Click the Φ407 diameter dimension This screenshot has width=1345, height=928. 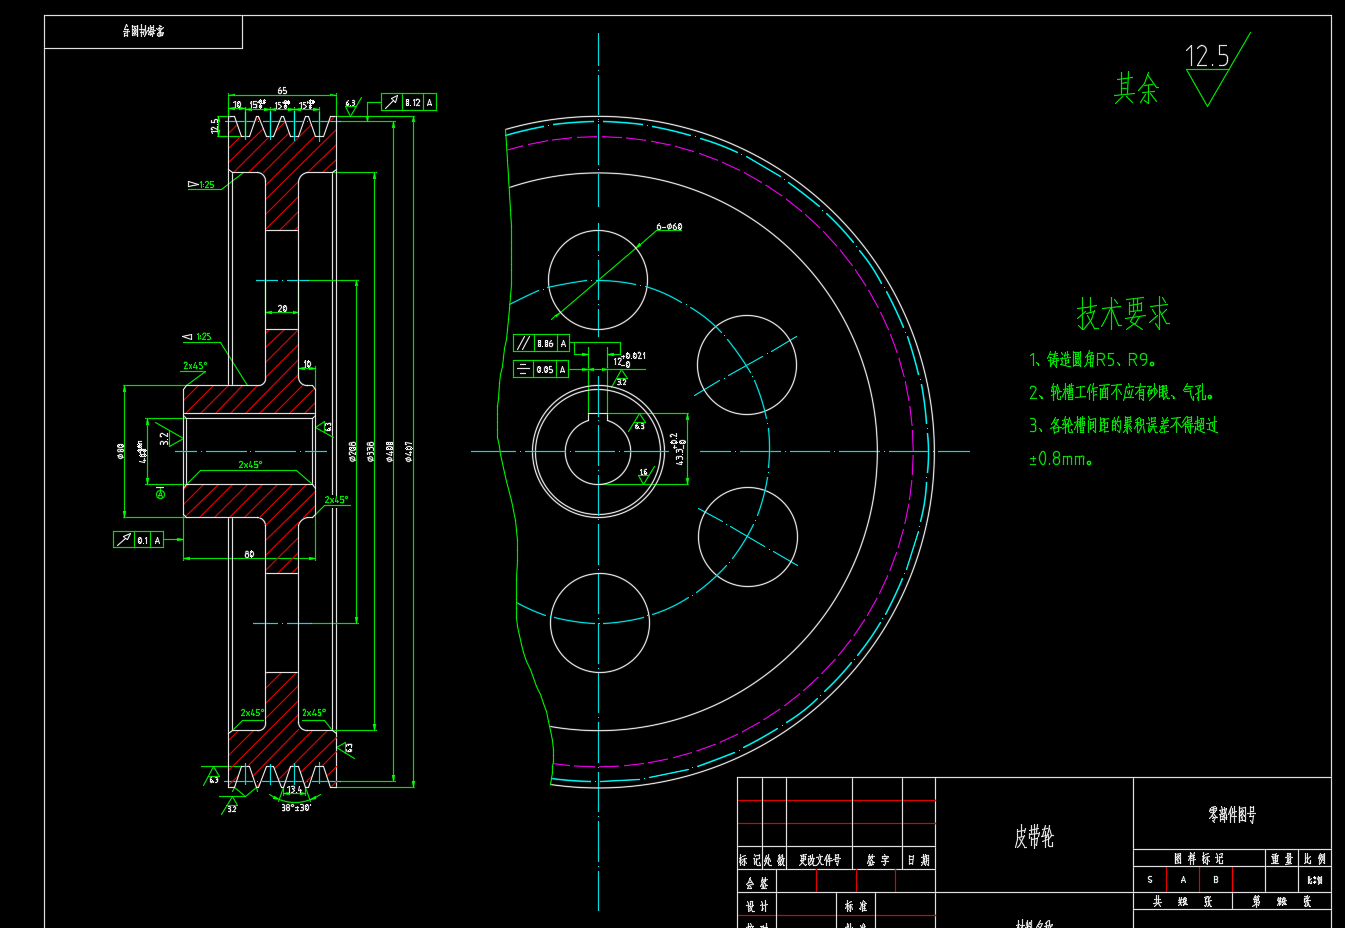[x=408, y=450]
